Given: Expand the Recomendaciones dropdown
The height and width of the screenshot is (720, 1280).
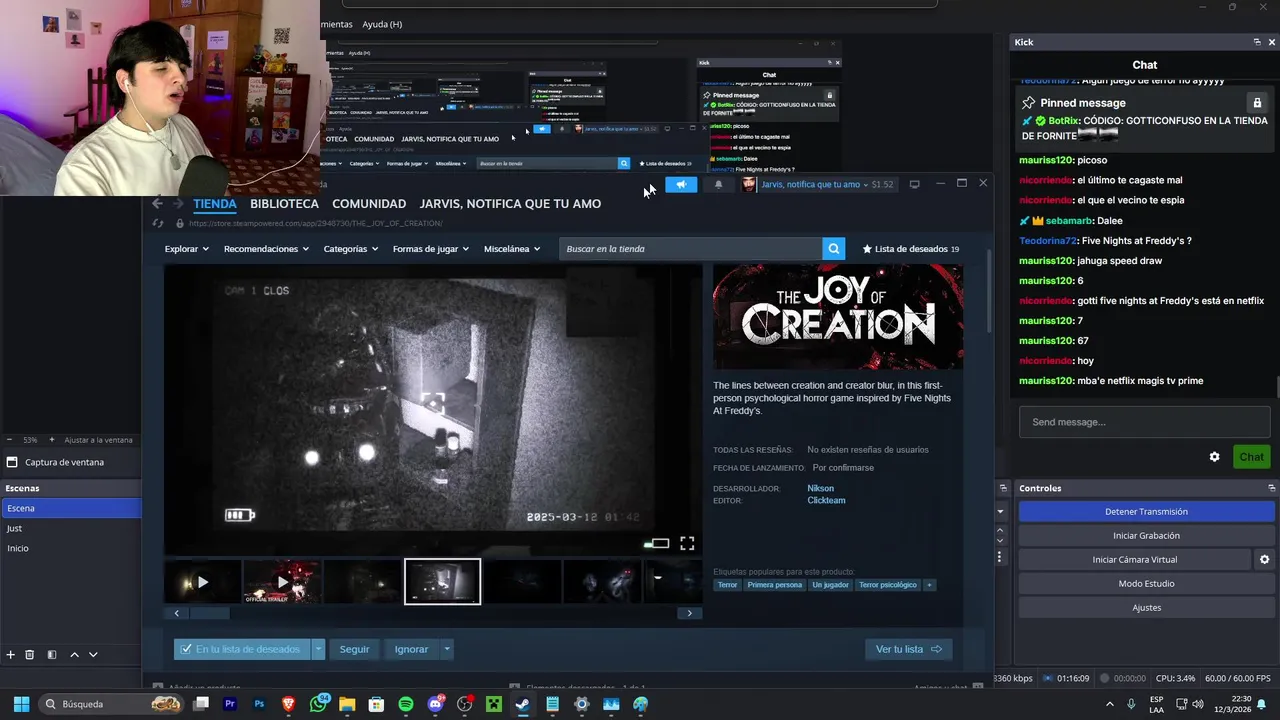Looking at the screenshot, I should point(267,249).
